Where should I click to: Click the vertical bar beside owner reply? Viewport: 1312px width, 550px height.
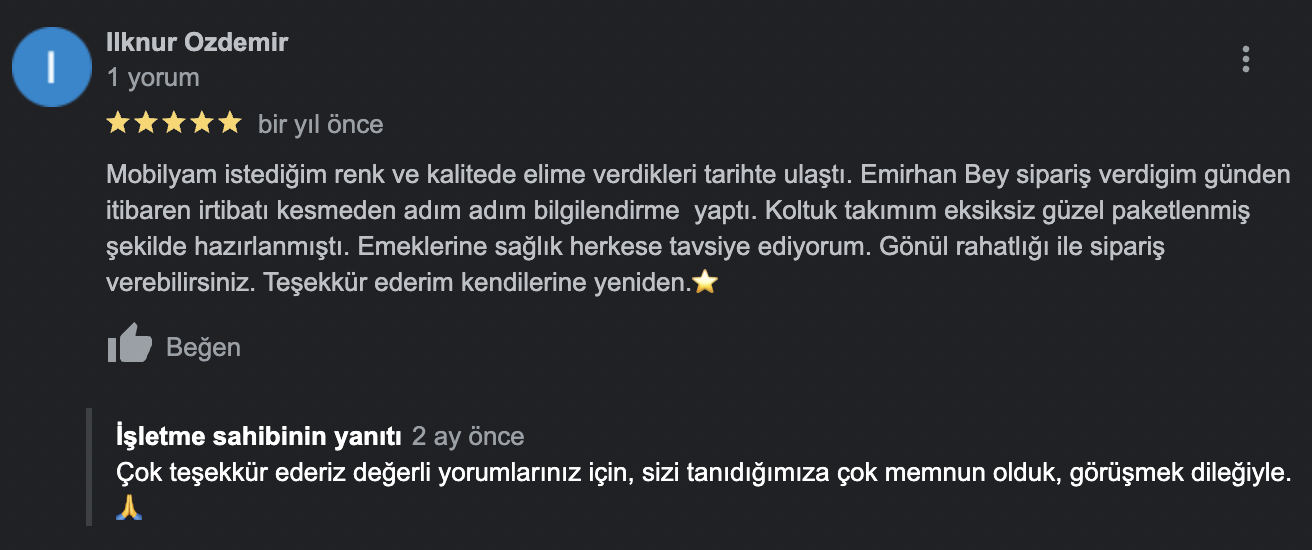click(88, 466)
